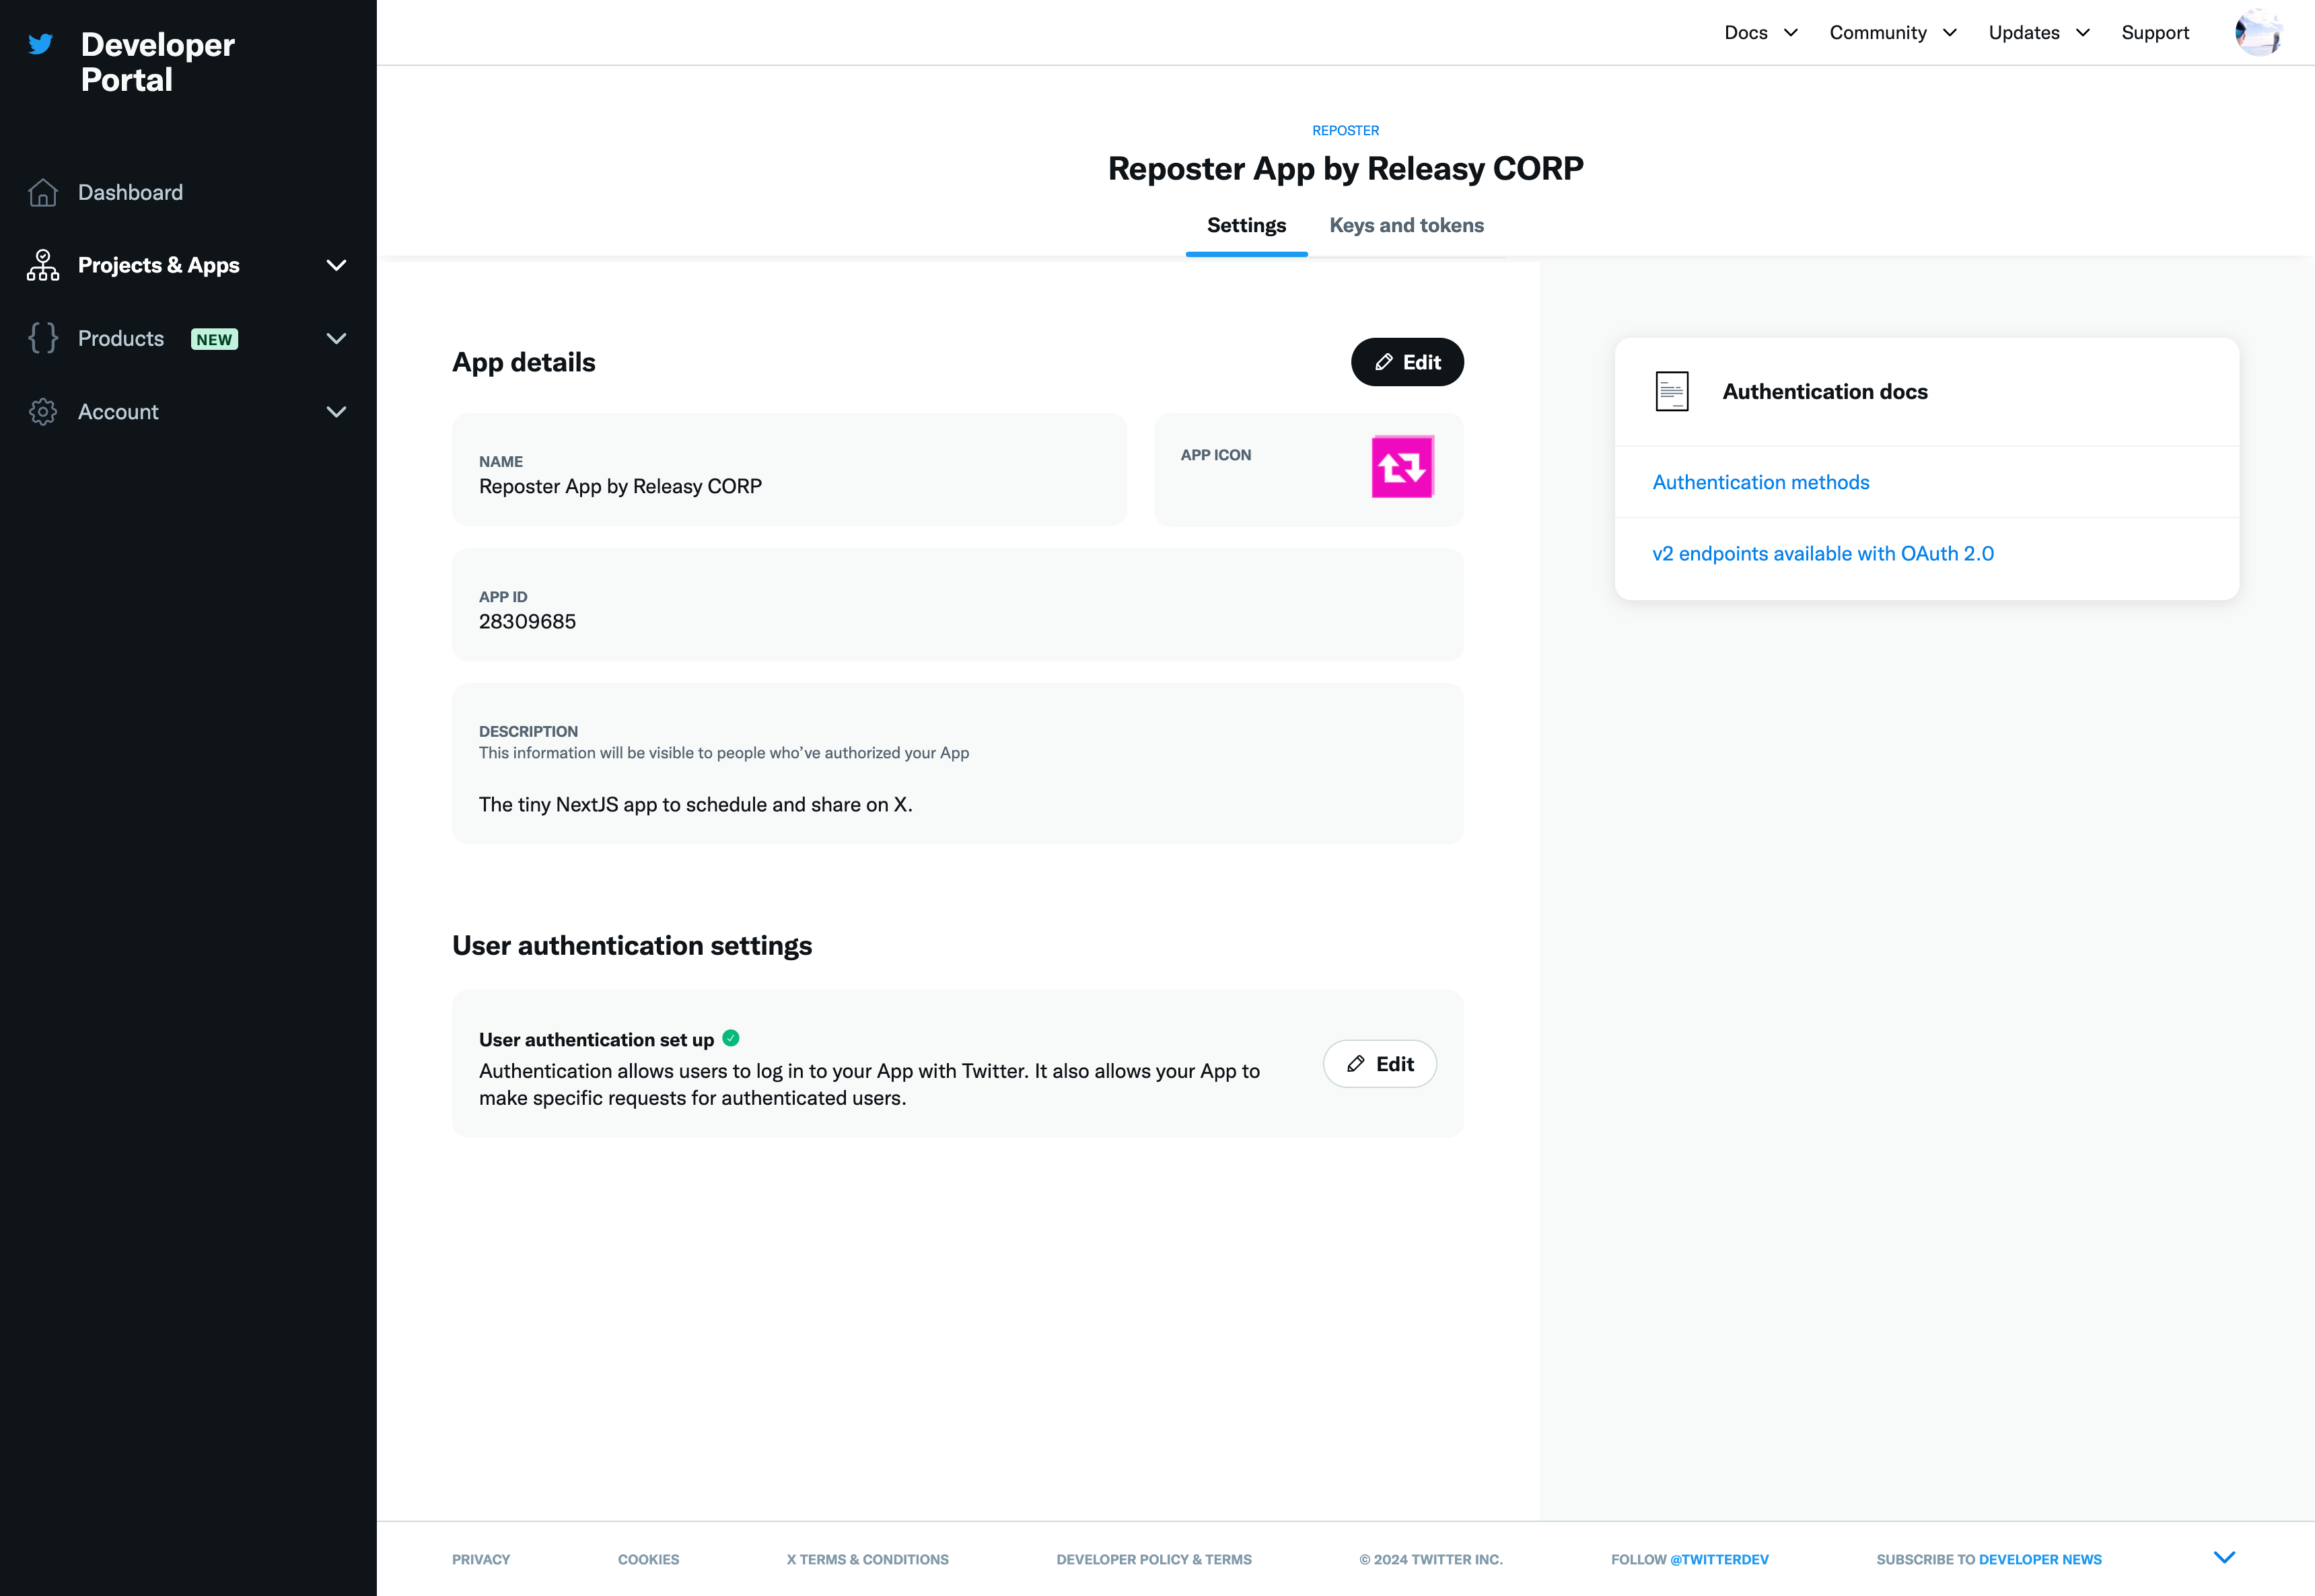Open the Updates dropdown

(2040, 32)
